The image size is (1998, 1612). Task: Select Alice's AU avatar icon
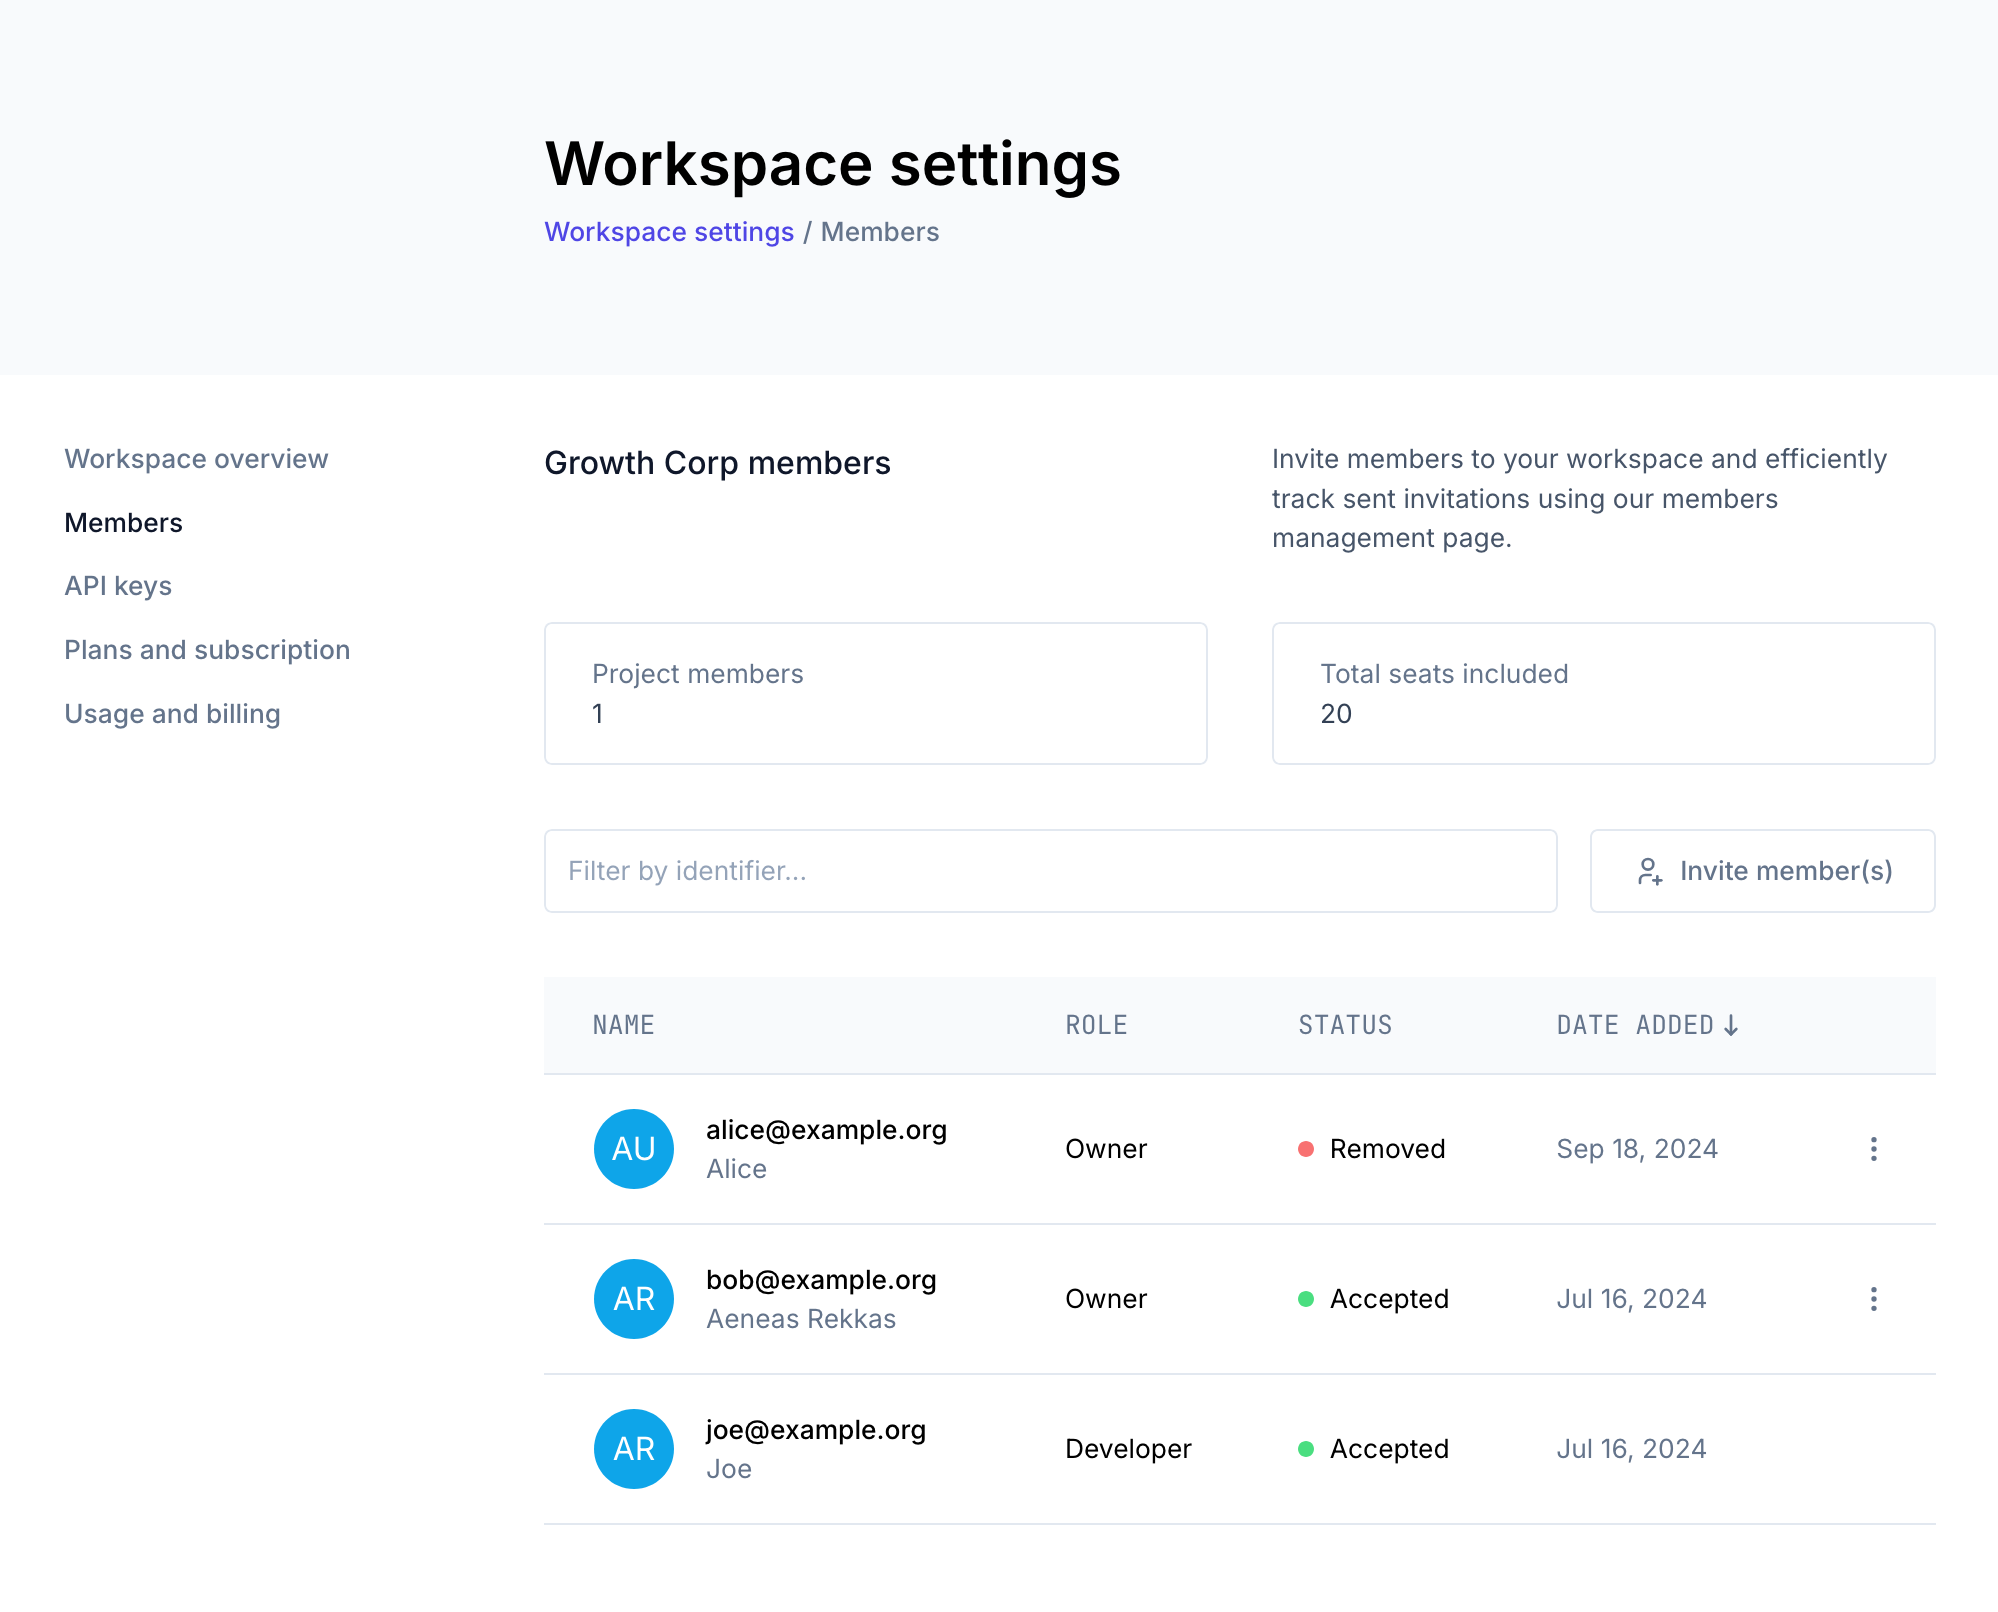tap(633, 1149)
